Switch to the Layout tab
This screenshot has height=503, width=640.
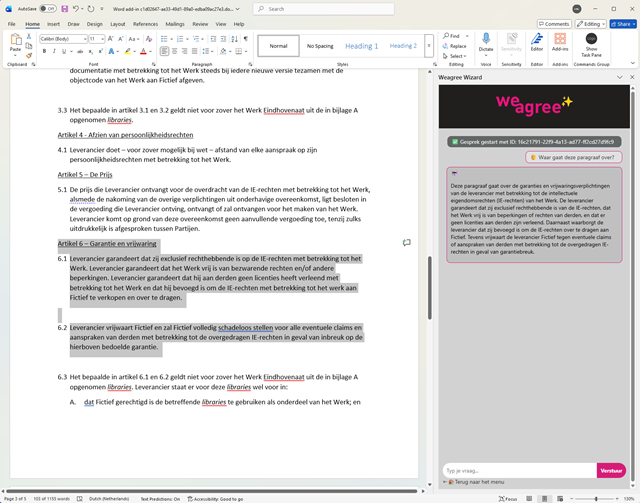pyautogui.click(x=118, y=24)
